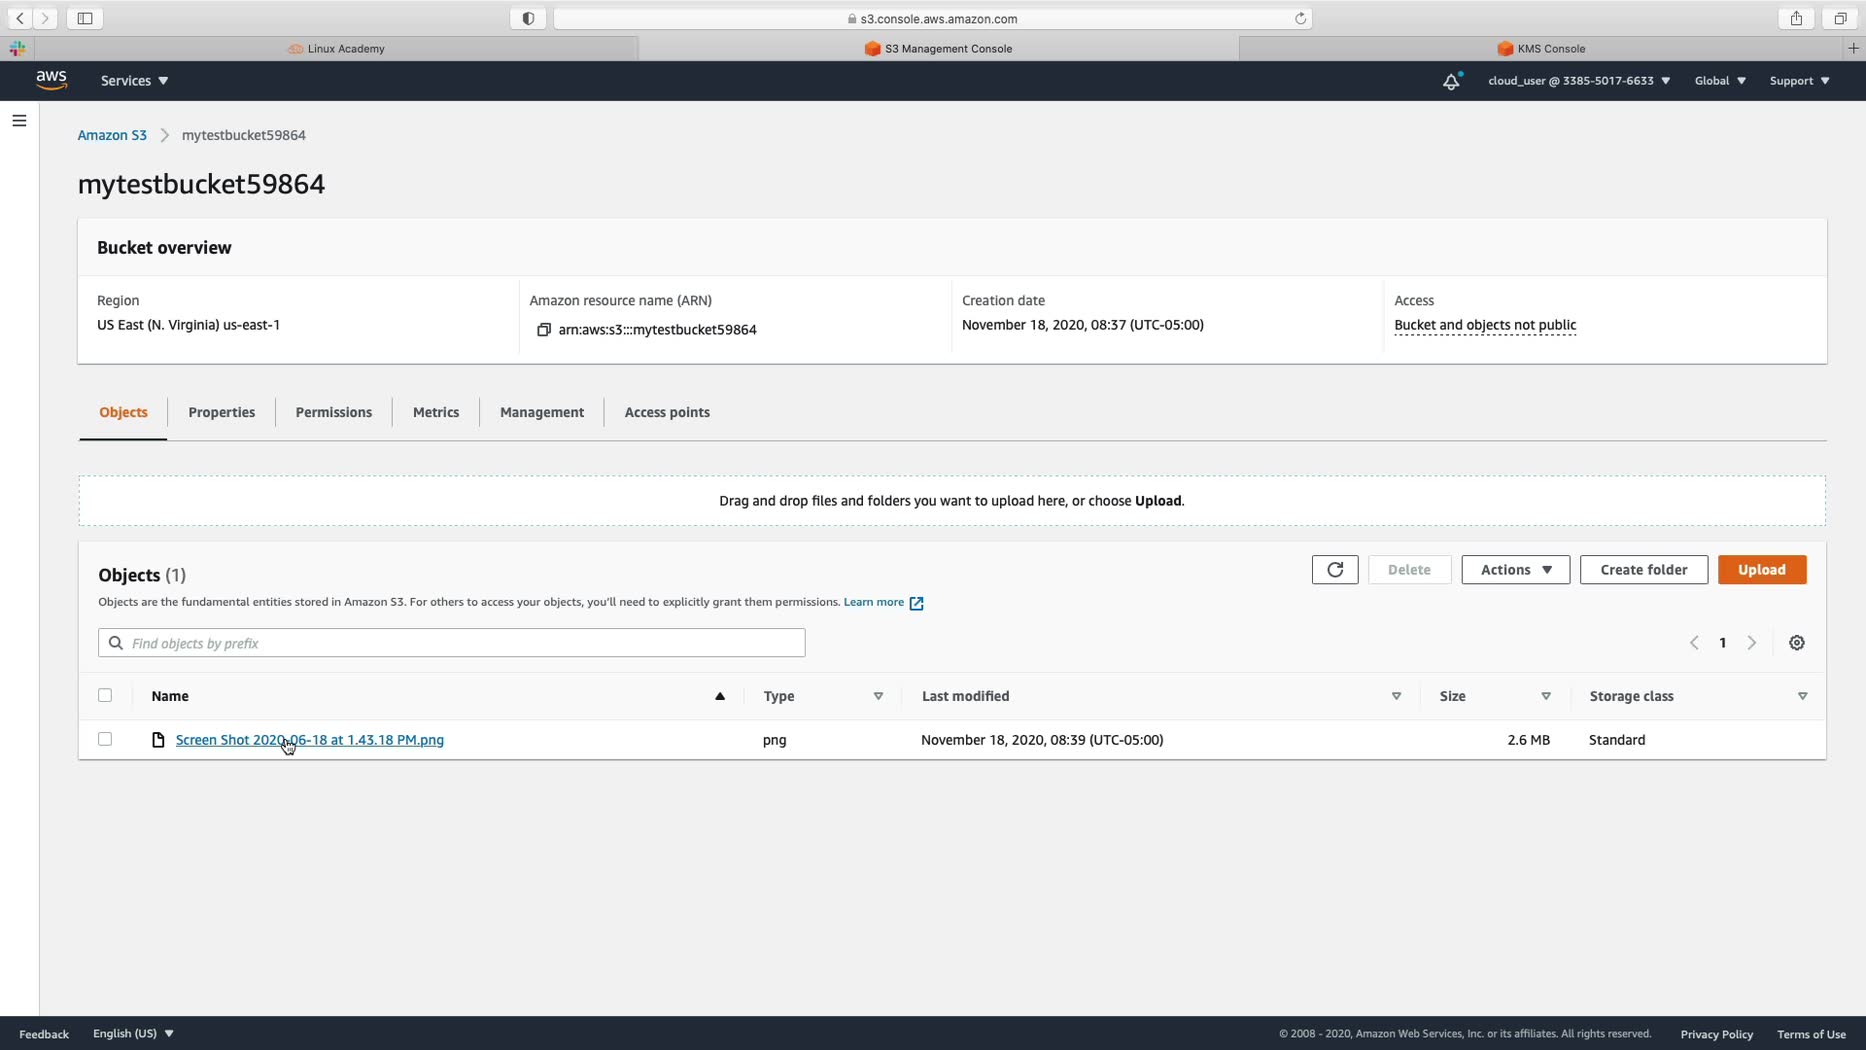The height and width of the screenshot is (1050, 1866).
Task: Copy the bucket ARN to clipboard
Action: 544,330
